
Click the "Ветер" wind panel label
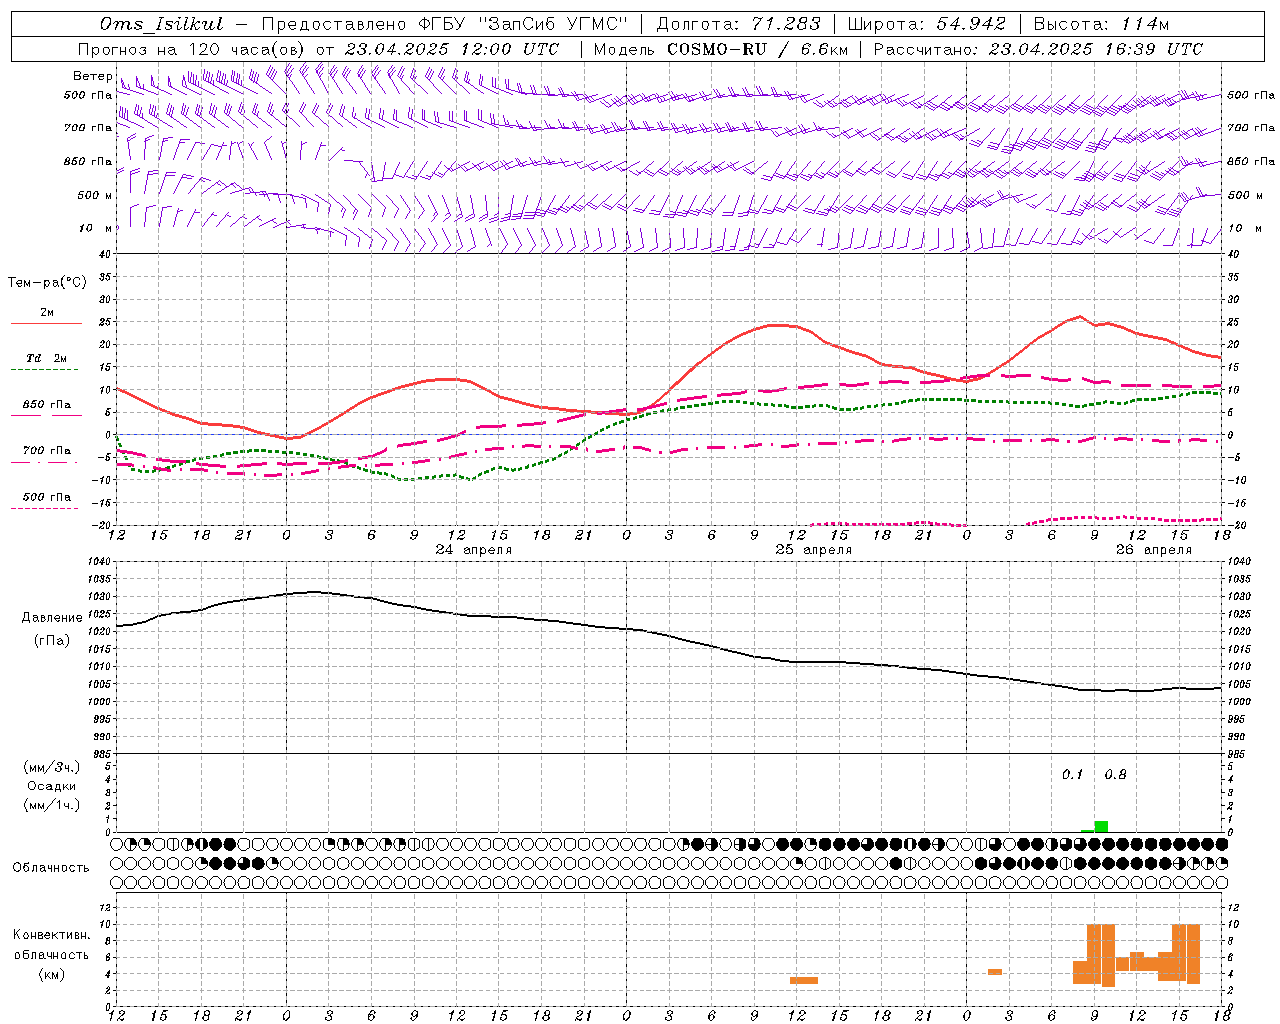point(92,76)
